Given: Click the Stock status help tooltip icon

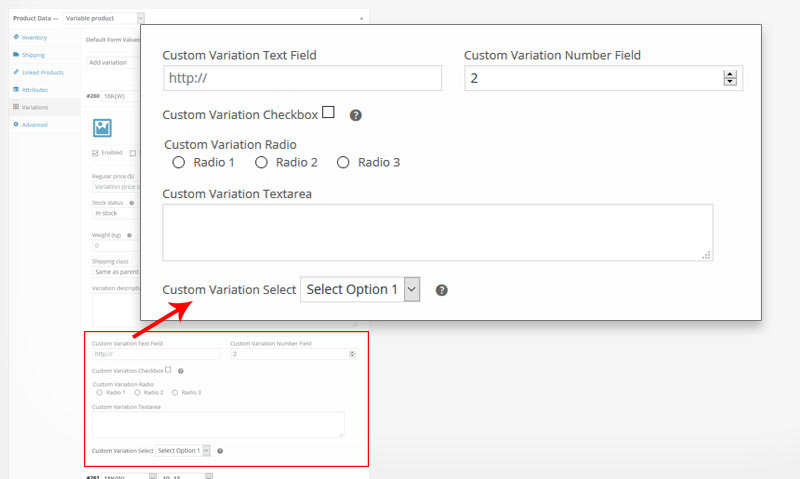Looking at the screenshot, I should (x=132, y=203).
